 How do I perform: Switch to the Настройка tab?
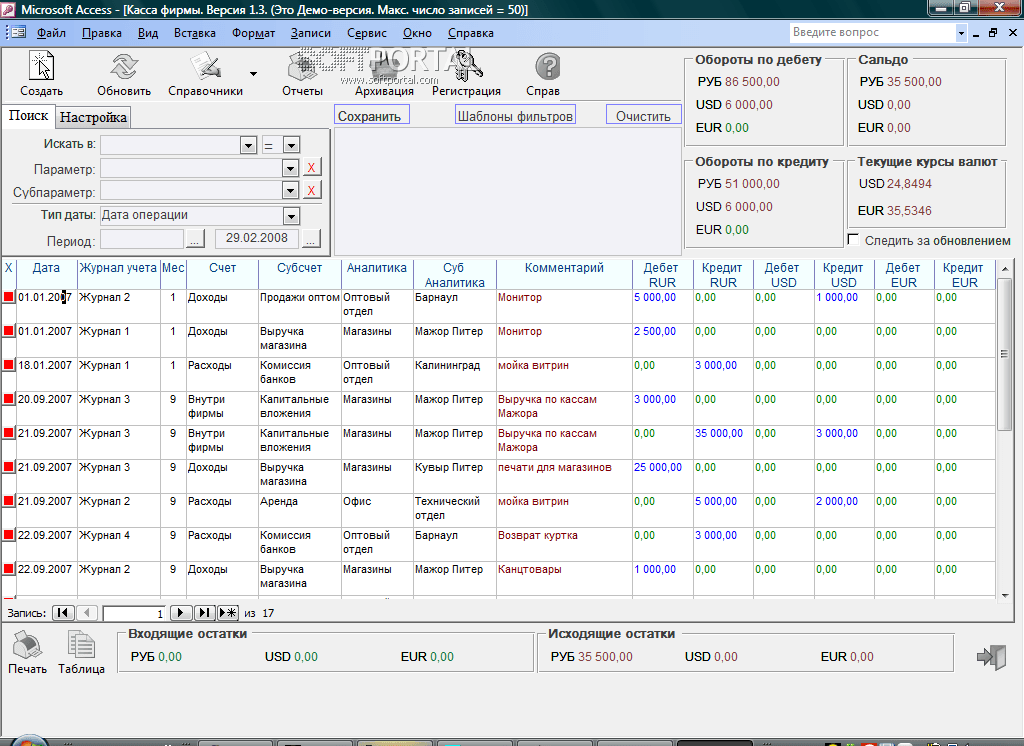[93, 118]
